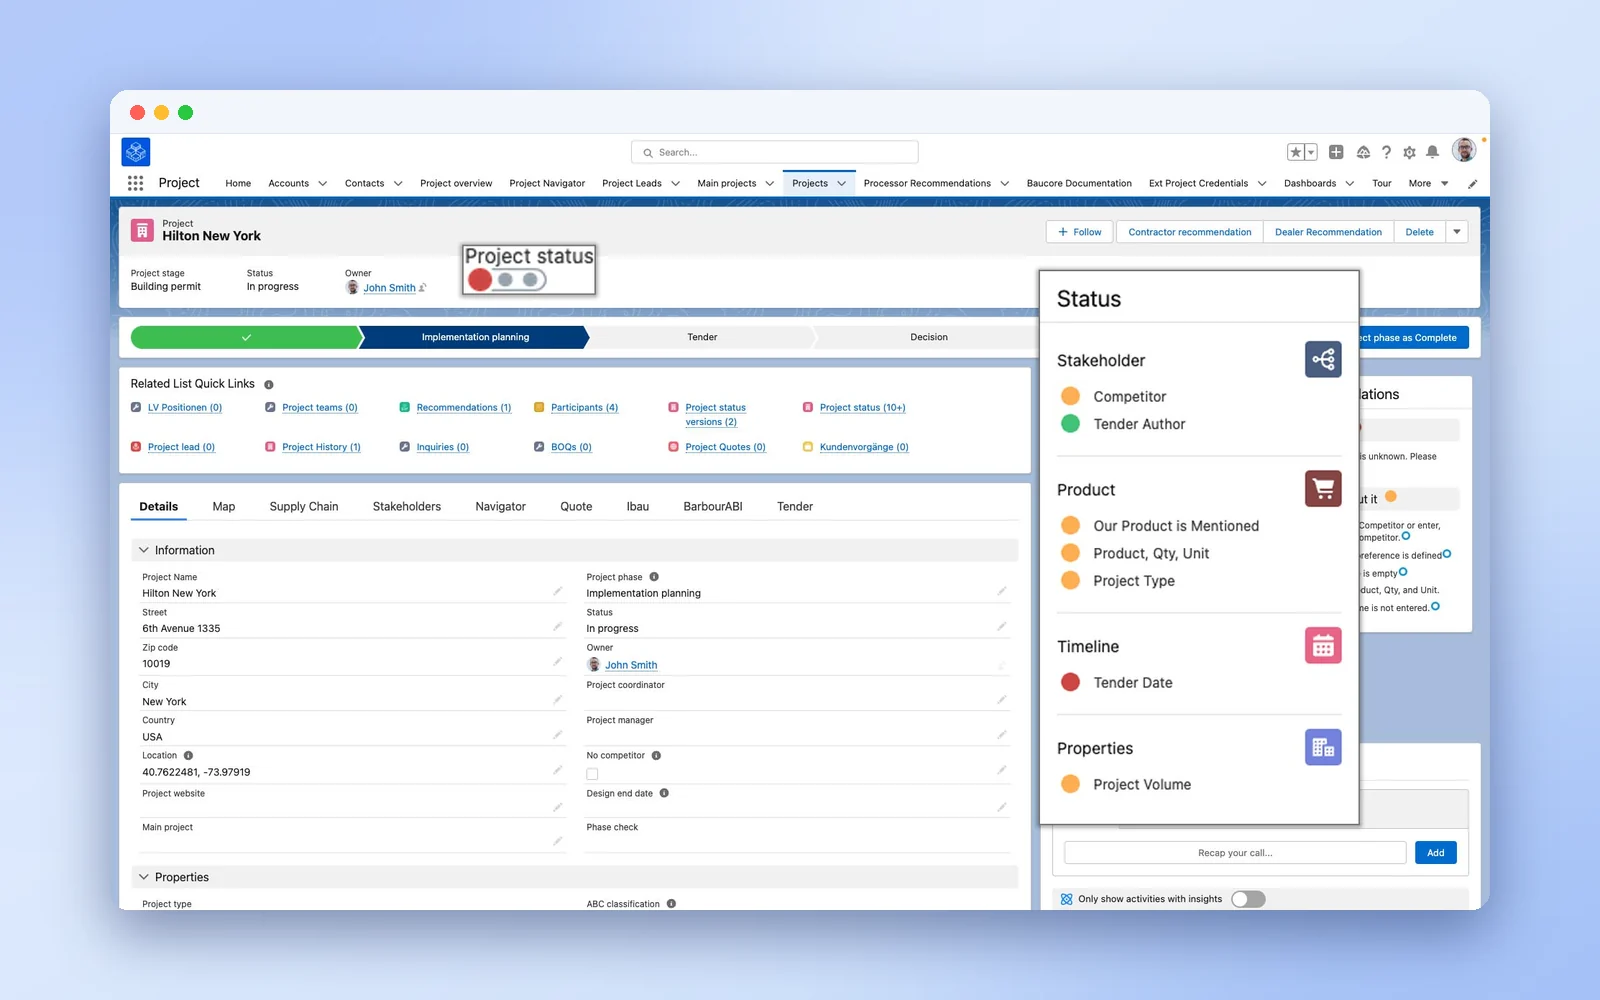Open the App Launcher grid icon
The width and height of the screenshot is (1600, 1000).
[x=135, y=183]
